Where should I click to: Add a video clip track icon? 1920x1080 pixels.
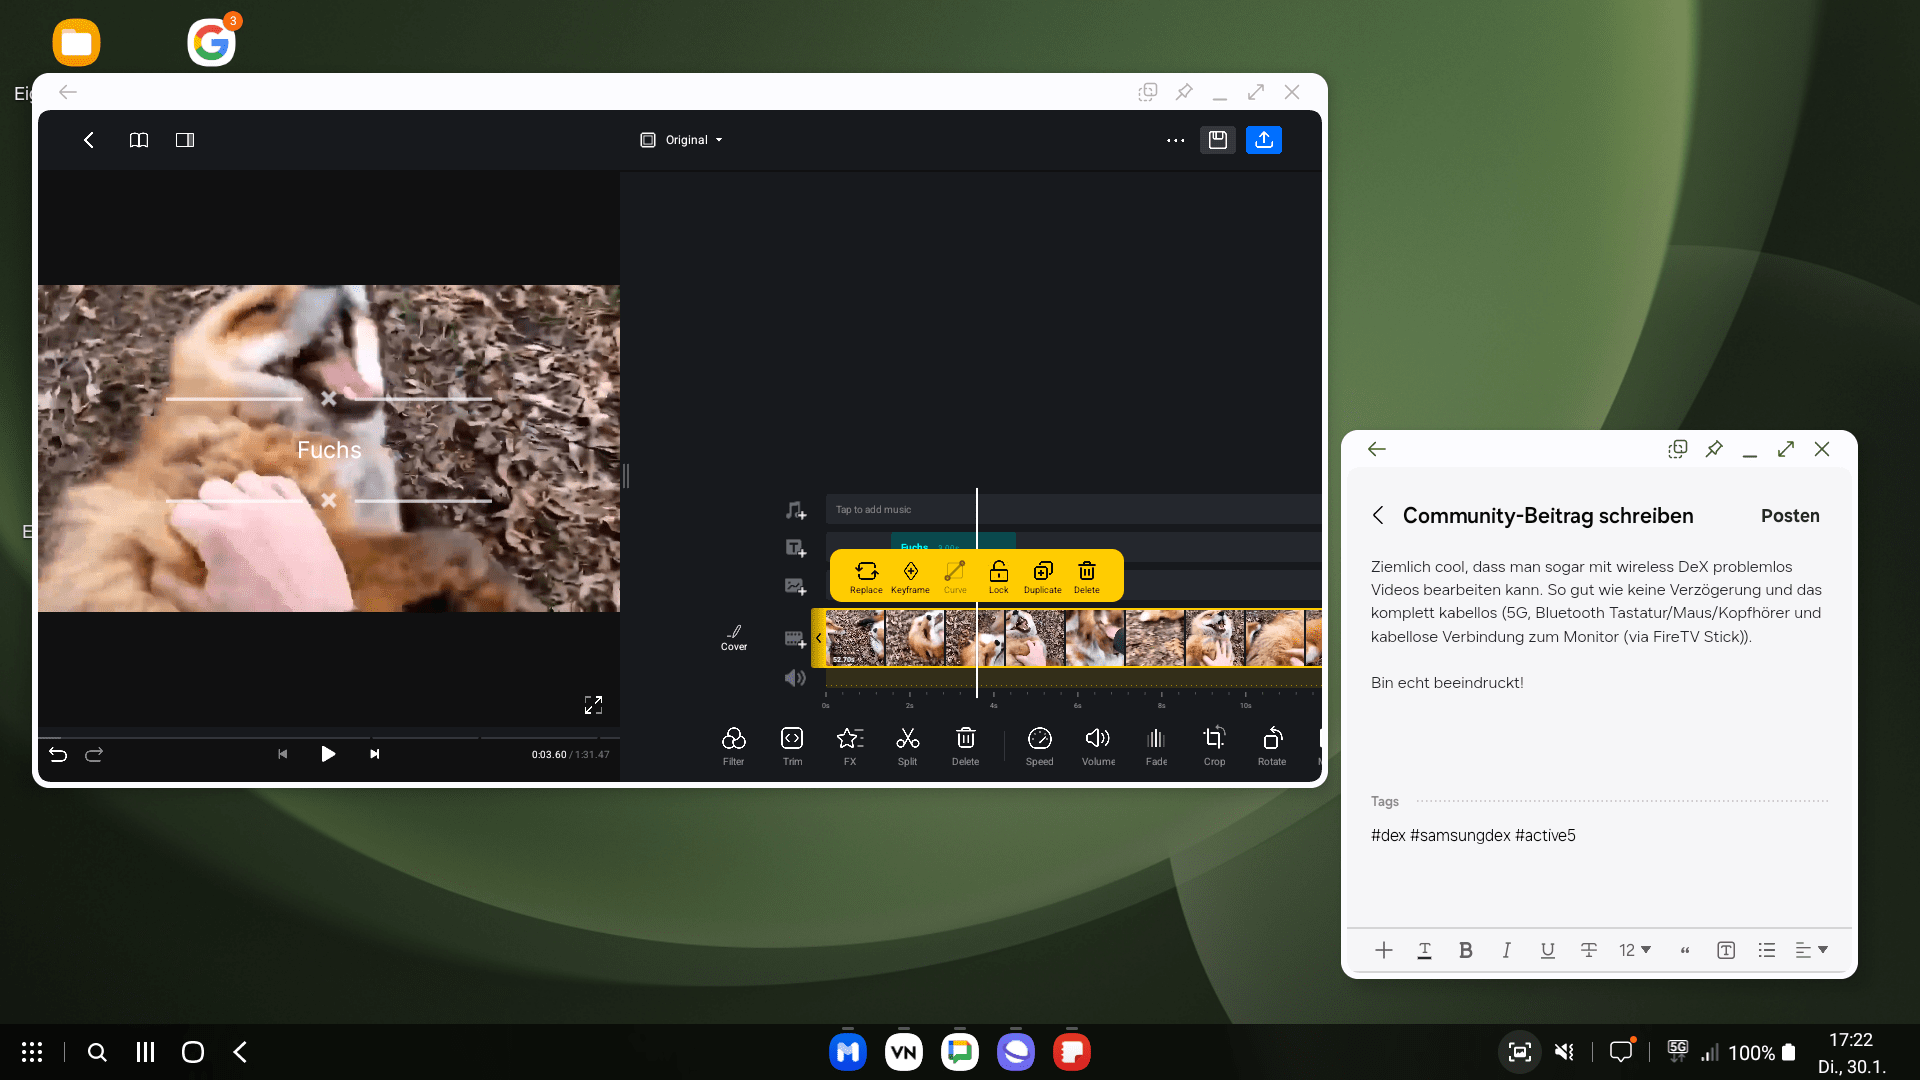(795, 639)
